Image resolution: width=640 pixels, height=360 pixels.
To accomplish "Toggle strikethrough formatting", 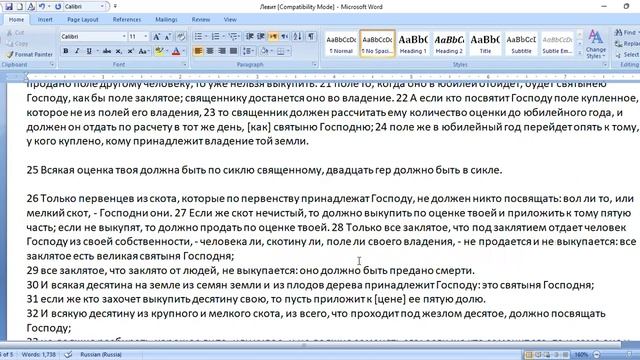I will point(107,51).
